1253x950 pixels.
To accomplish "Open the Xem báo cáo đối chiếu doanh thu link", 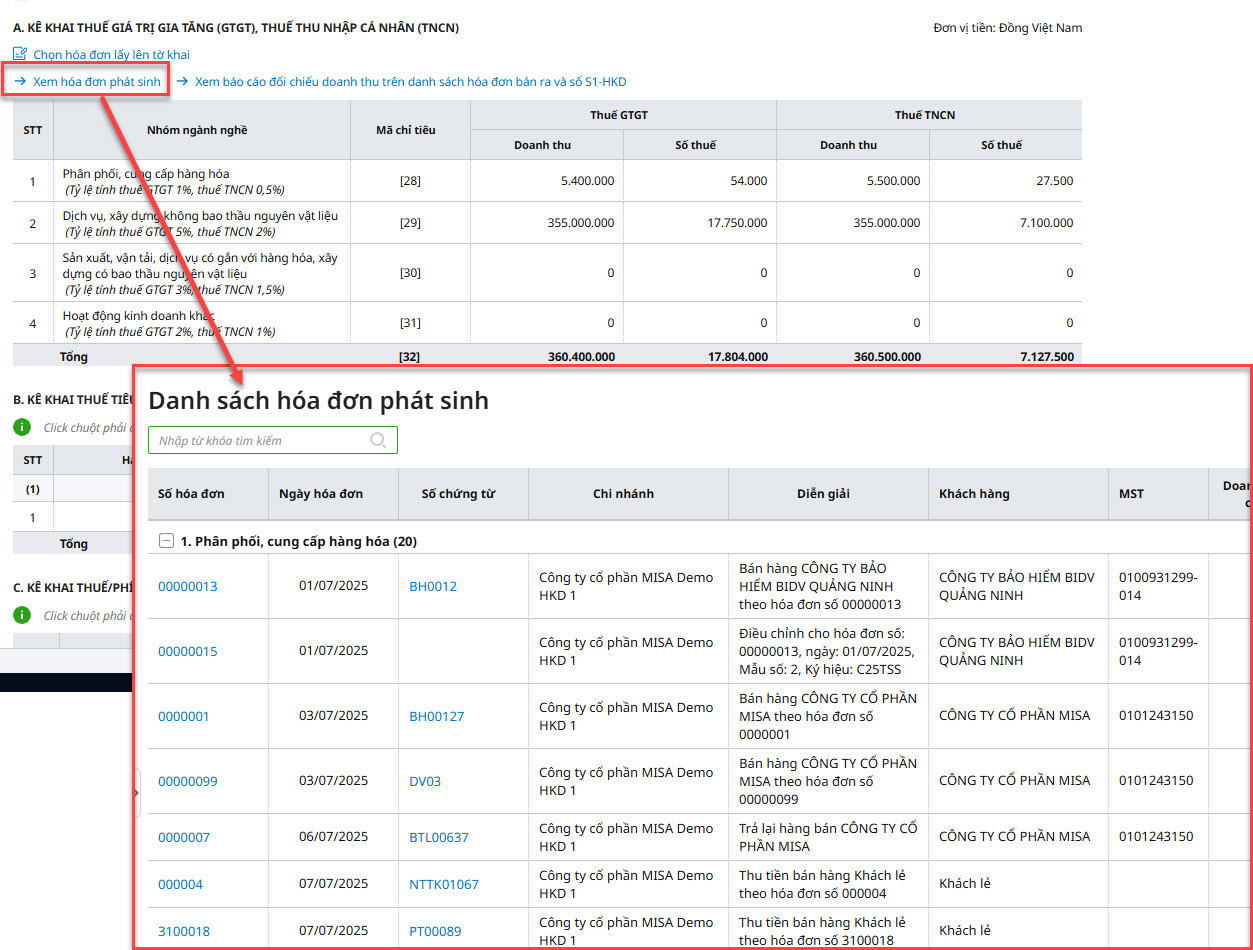I will [x=410, y=82].
